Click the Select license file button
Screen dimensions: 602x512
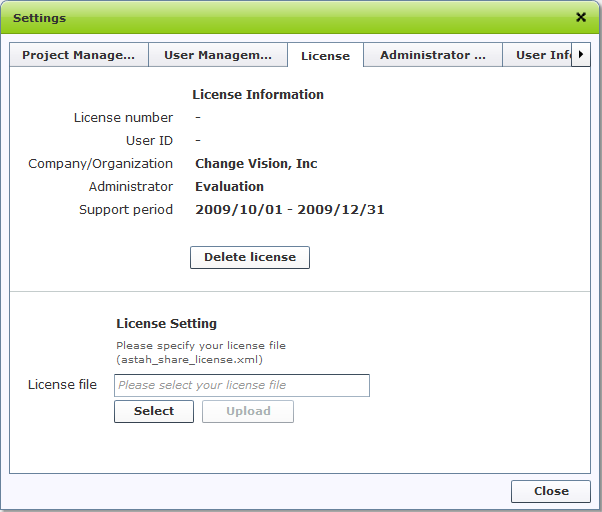click(x=154, y=411)
